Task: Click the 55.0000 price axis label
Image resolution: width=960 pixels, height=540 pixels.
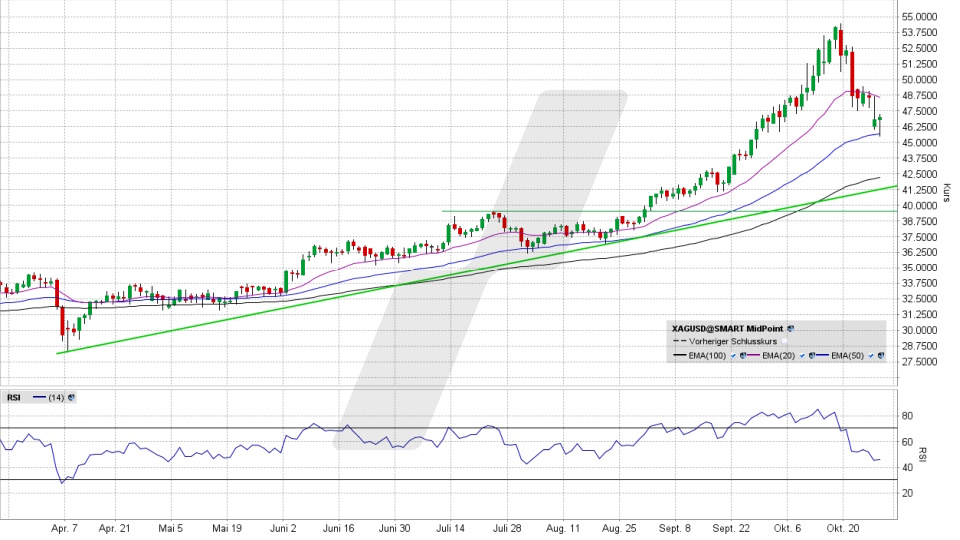Action: click(x=919, y=17)
